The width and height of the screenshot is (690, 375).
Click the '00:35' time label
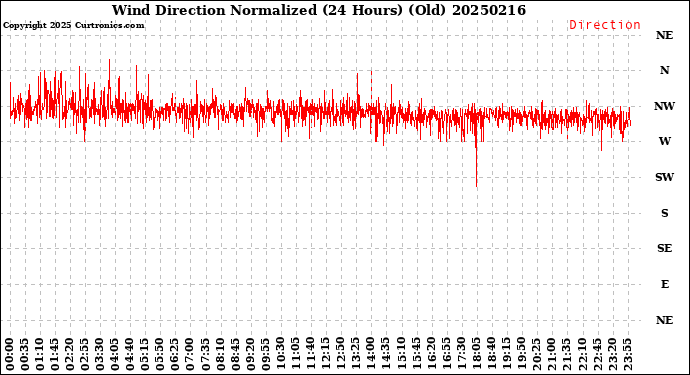point(25,355)
